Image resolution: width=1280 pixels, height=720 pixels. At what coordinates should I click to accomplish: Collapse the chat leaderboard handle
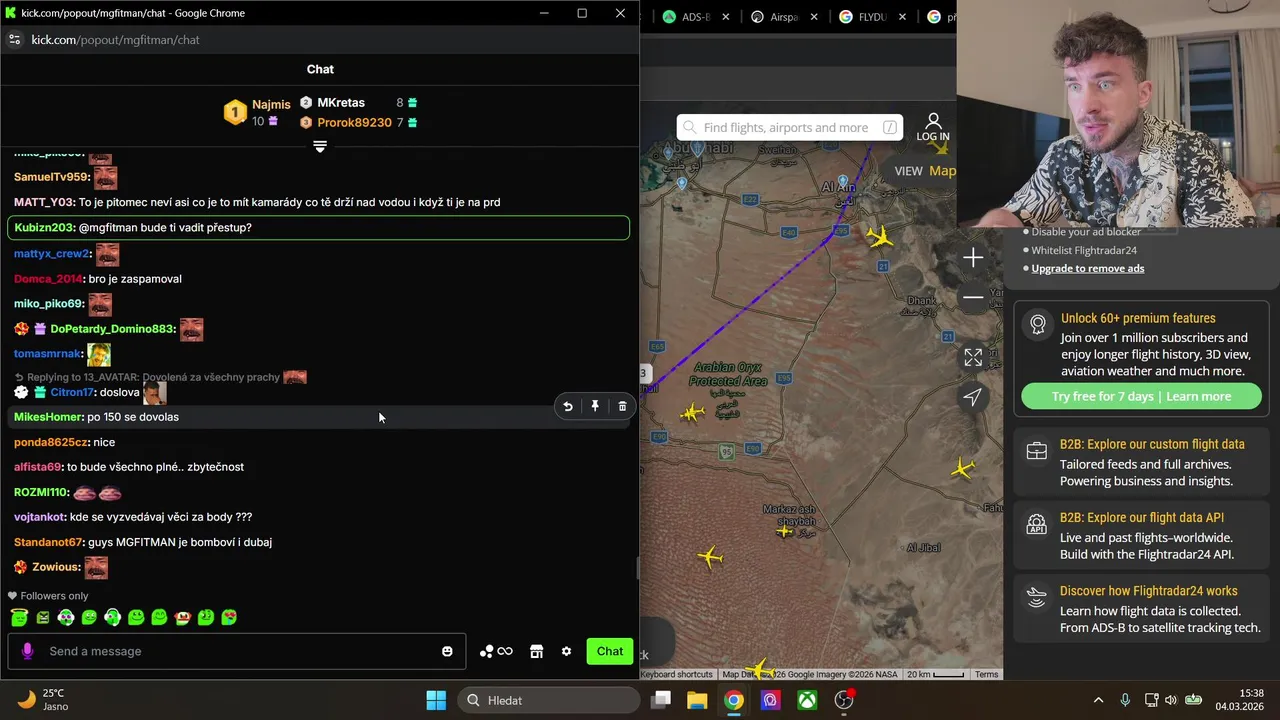[320, 147]
